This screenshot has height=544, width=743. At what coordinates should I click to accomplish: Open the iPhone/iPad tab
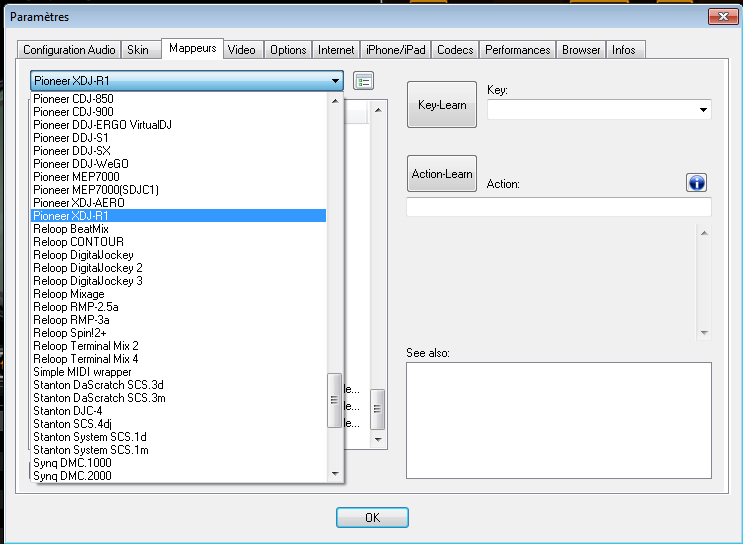[x=396, y=50]
